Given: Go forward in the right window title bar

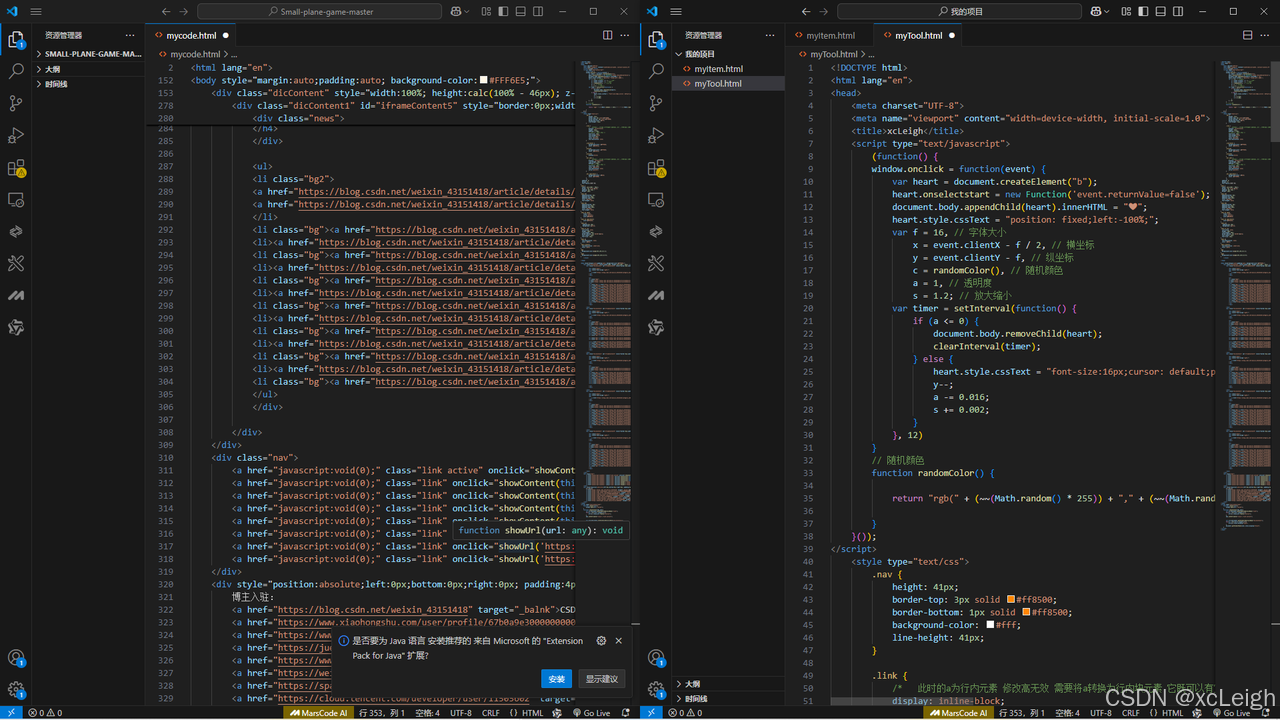Looking at the screenshot, I should [x=825, y=11].
